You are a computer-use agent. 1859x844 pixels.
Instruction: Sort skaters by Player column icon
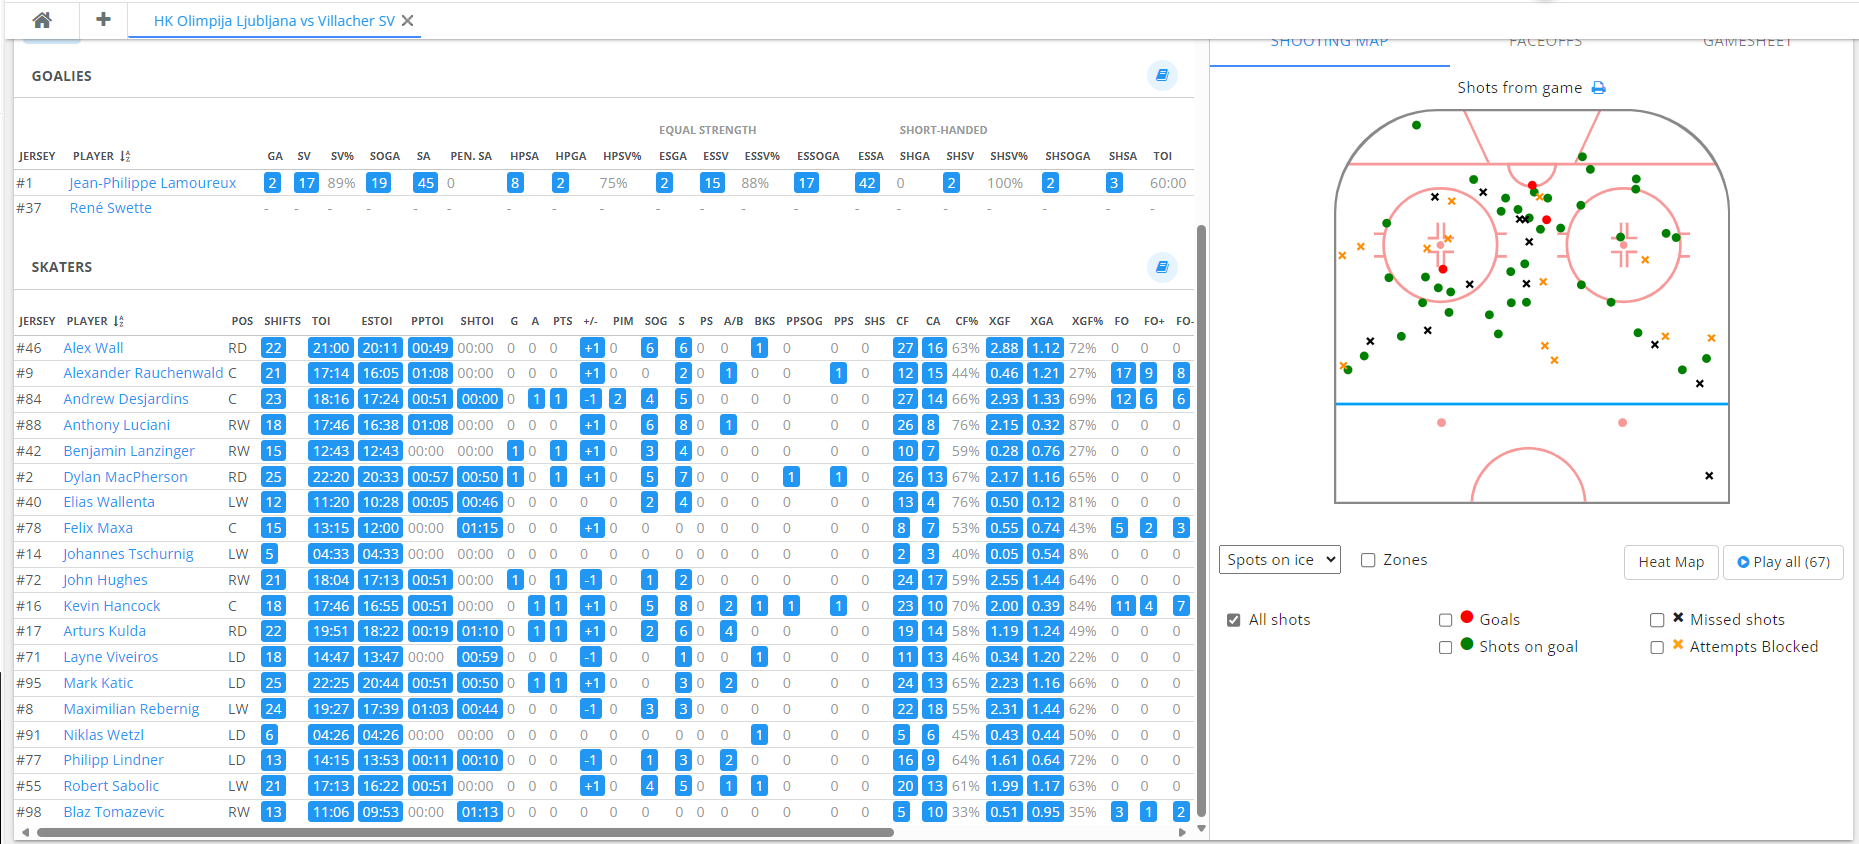pos(119,322)
